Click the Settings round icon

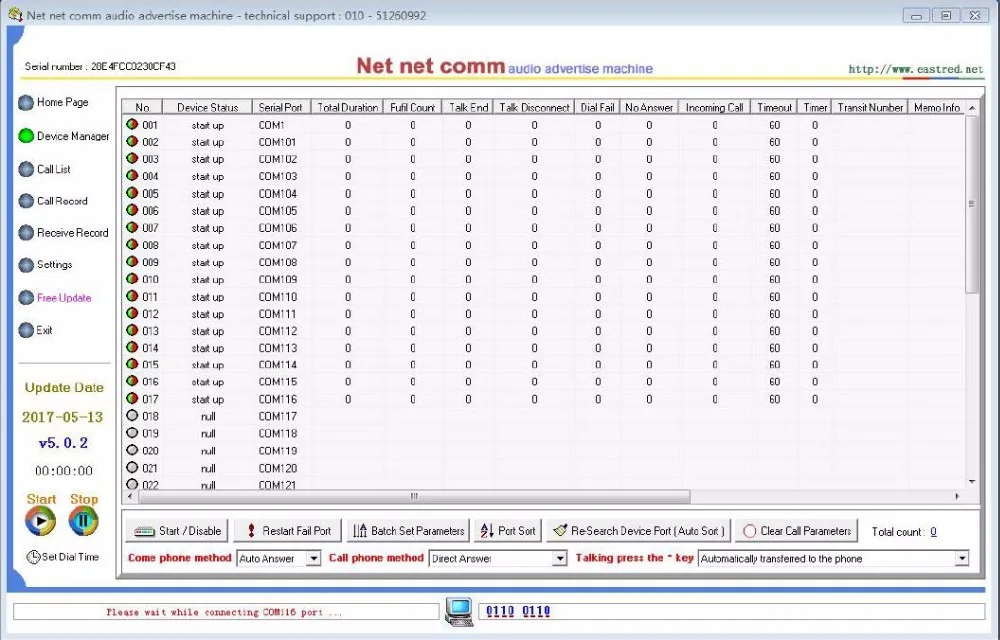[x=26, y=265]
